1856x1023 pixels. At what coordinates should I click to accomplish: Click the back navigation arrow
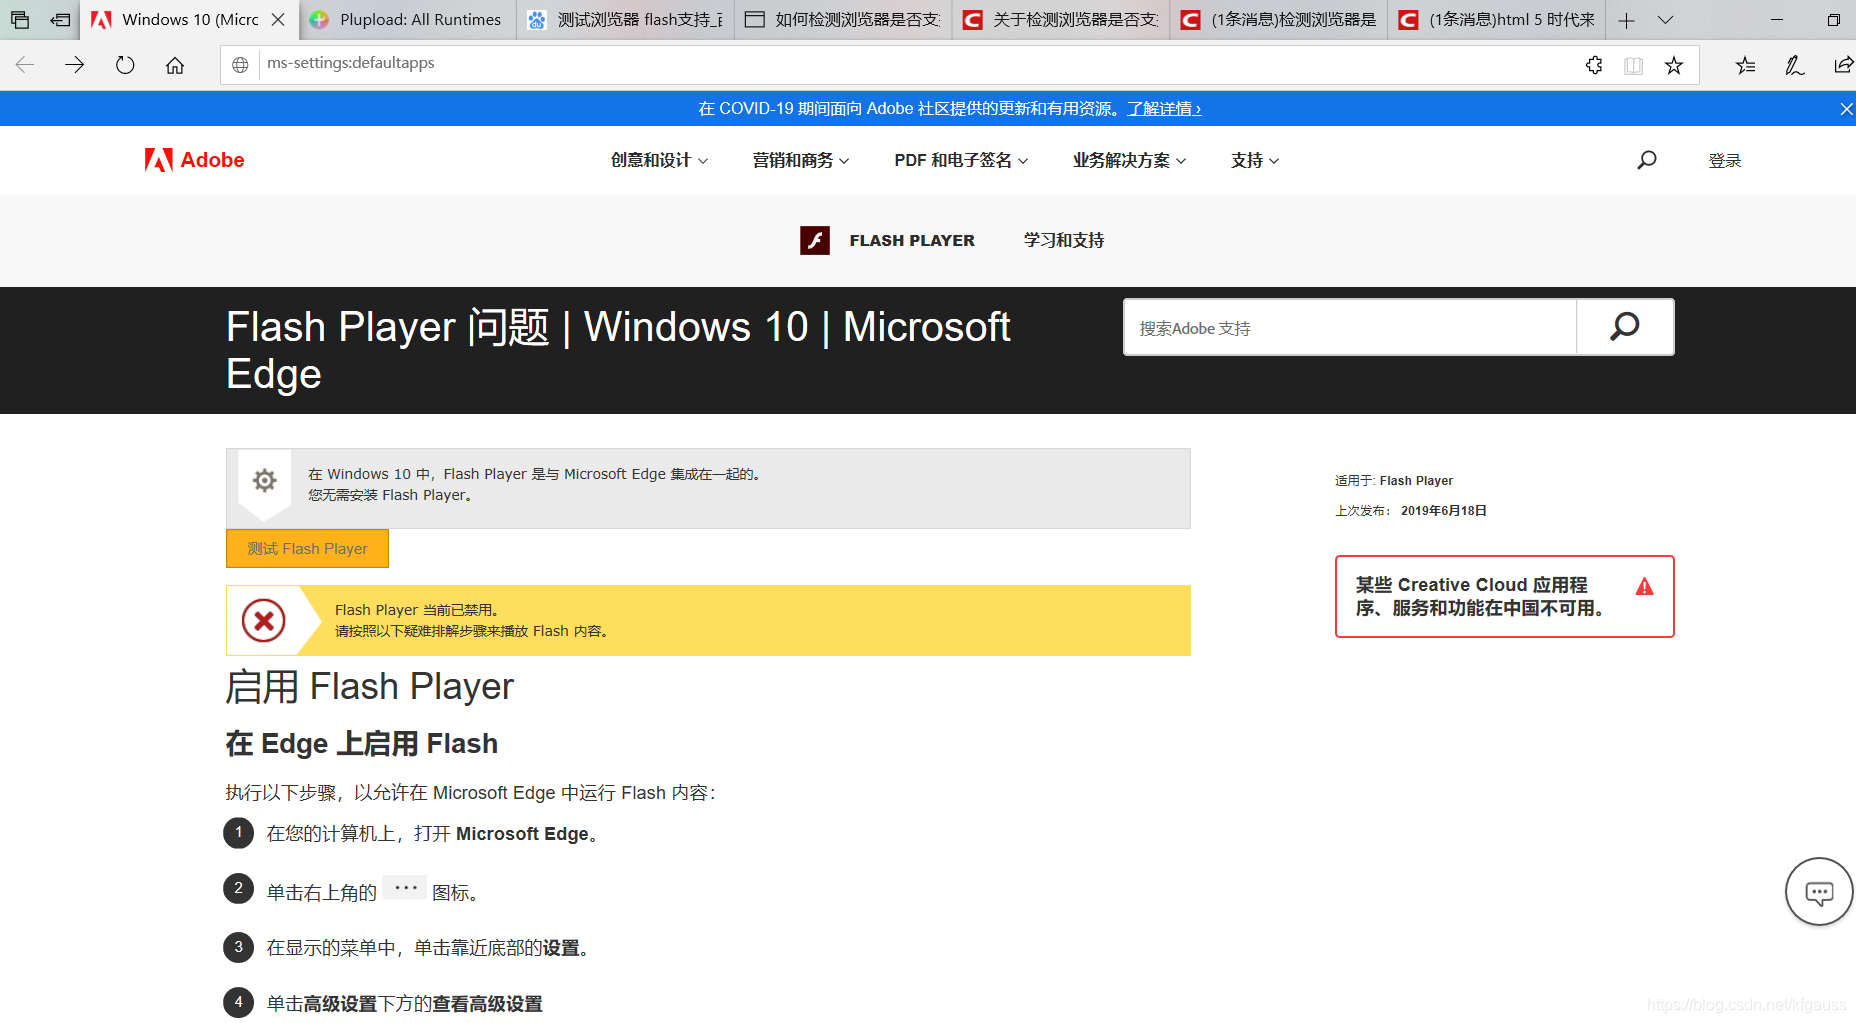[24, 63]
